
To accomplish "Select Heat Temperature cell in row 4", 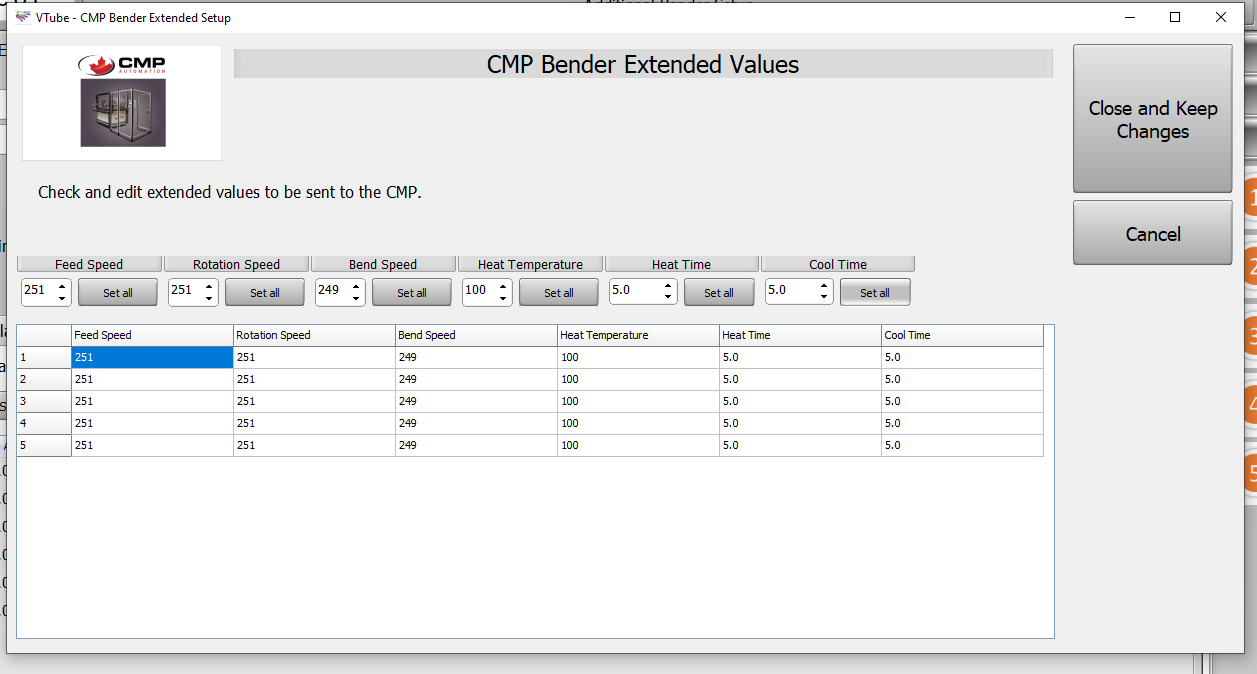I will pos(638,423).
